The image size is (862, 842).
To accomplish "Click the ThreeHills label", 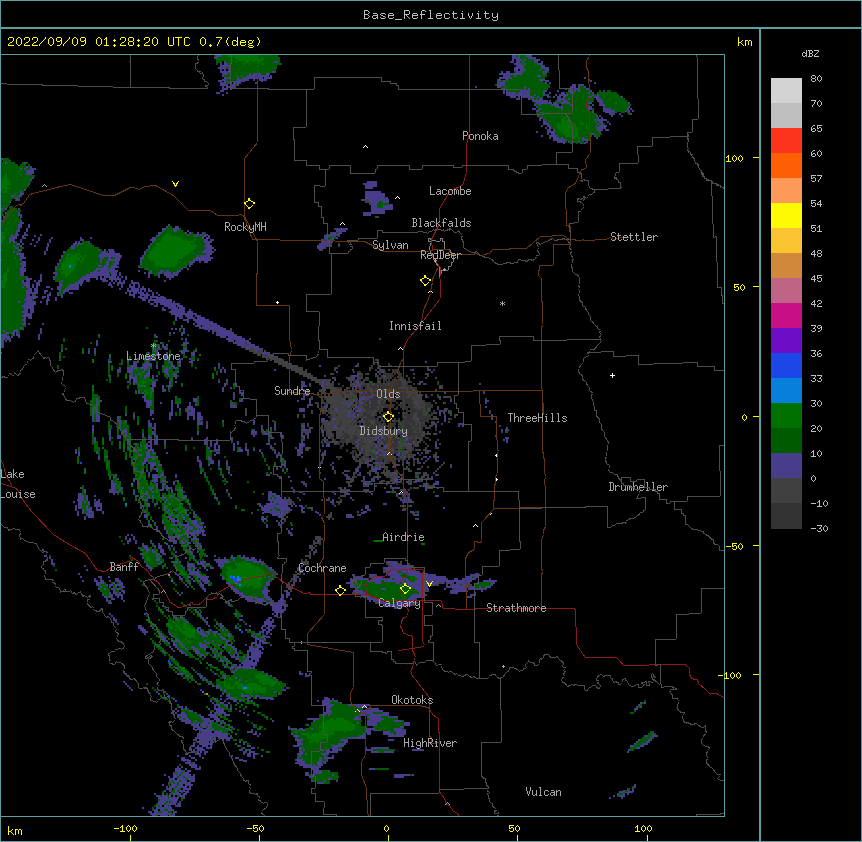I will [537, 418].
